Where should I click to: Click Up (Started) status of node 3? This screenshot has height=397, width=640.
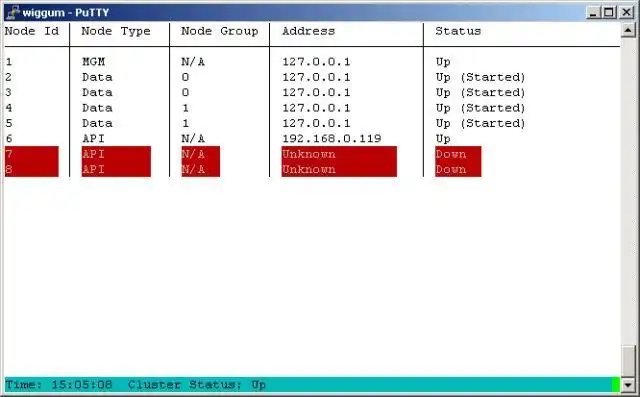[480, 92]
